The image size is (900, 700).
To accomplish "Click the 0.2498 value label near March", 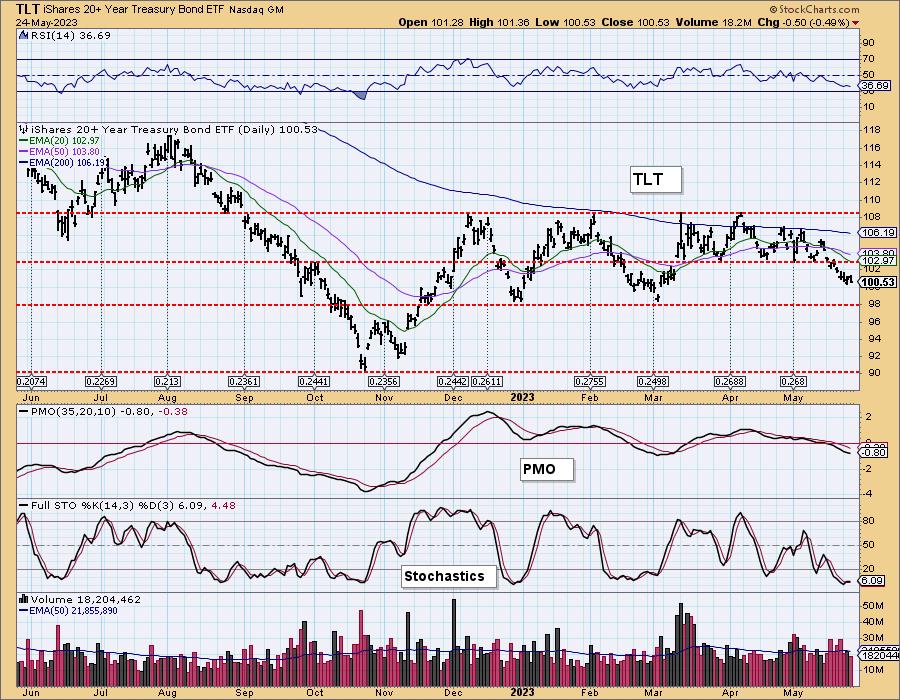I will [x=653, y=382].
